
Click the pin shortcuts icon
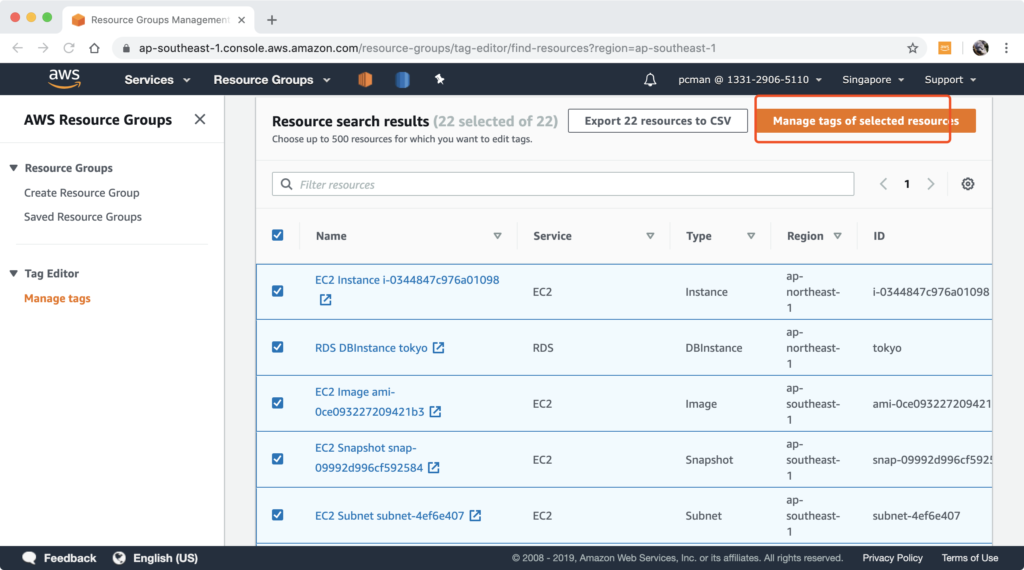440,79
